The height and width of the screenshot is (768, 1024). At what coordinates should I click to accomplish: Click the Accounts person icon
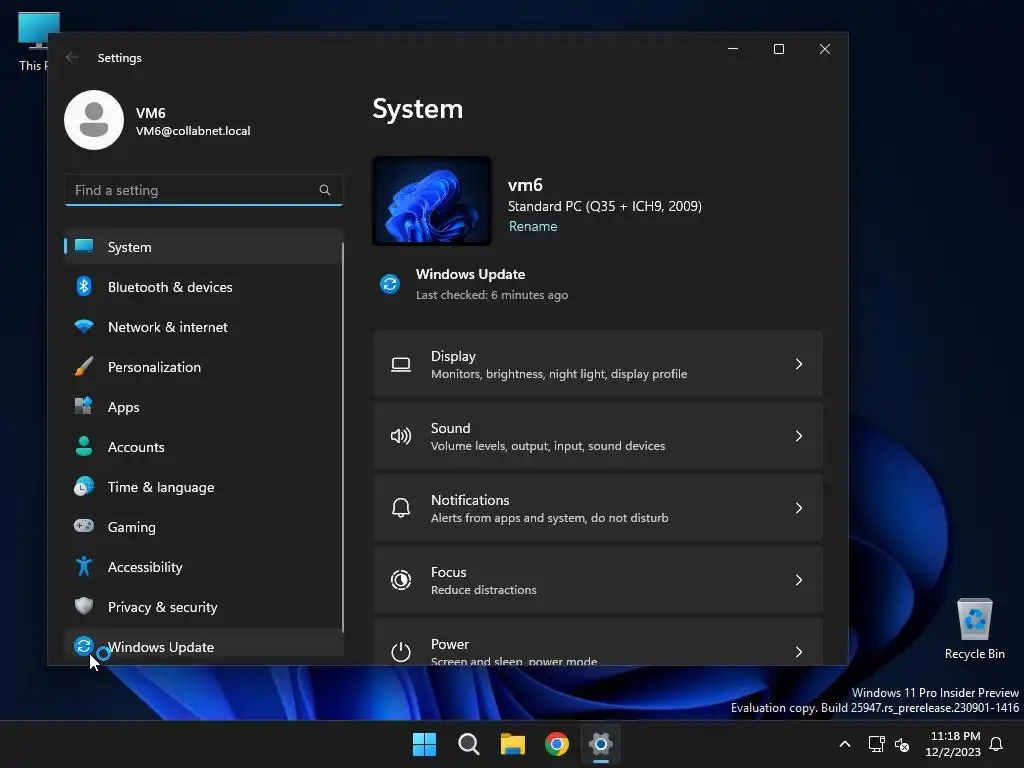[84, 446]
